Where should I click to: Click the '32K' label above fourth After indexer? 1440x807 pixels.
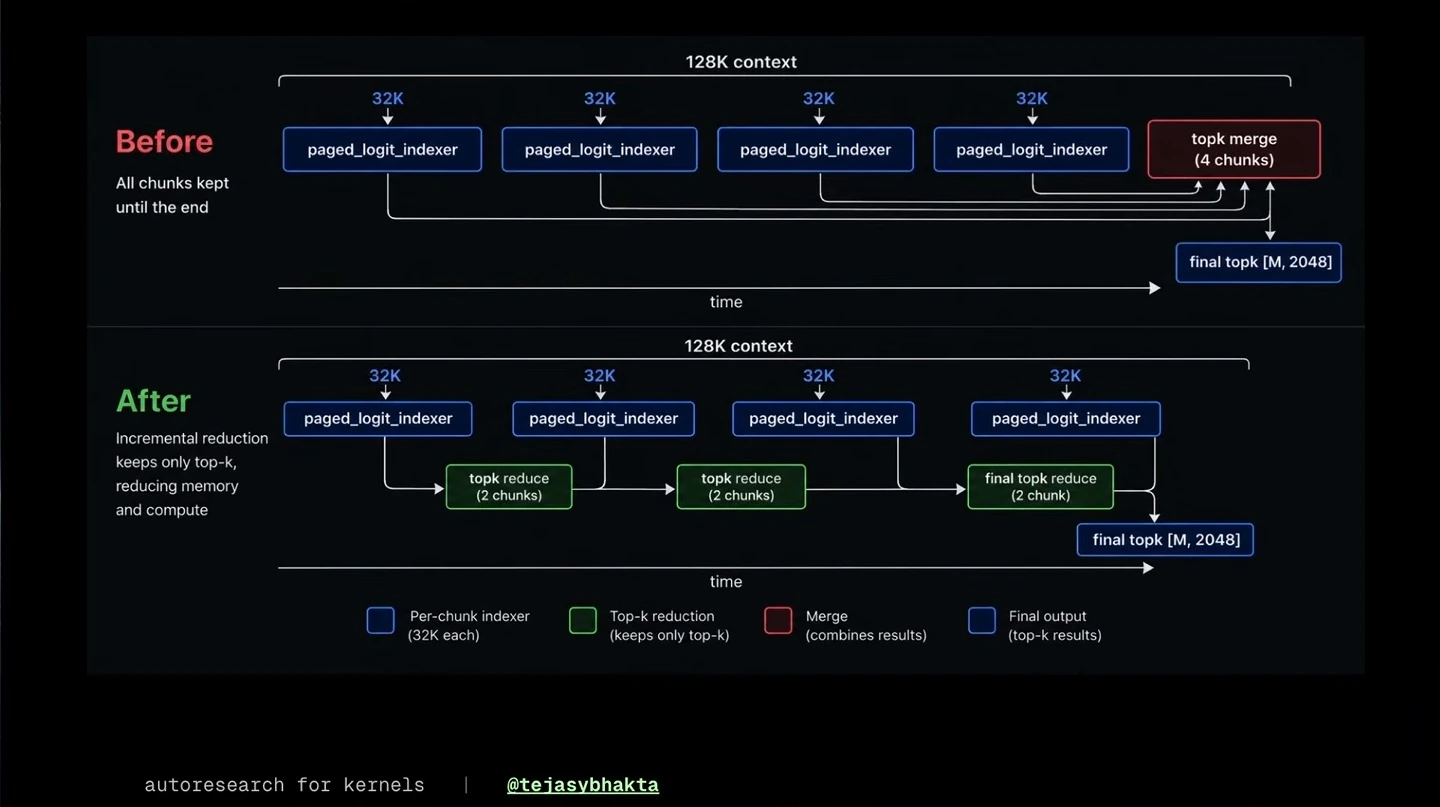pyautogui.click(x=1065, y=376)
